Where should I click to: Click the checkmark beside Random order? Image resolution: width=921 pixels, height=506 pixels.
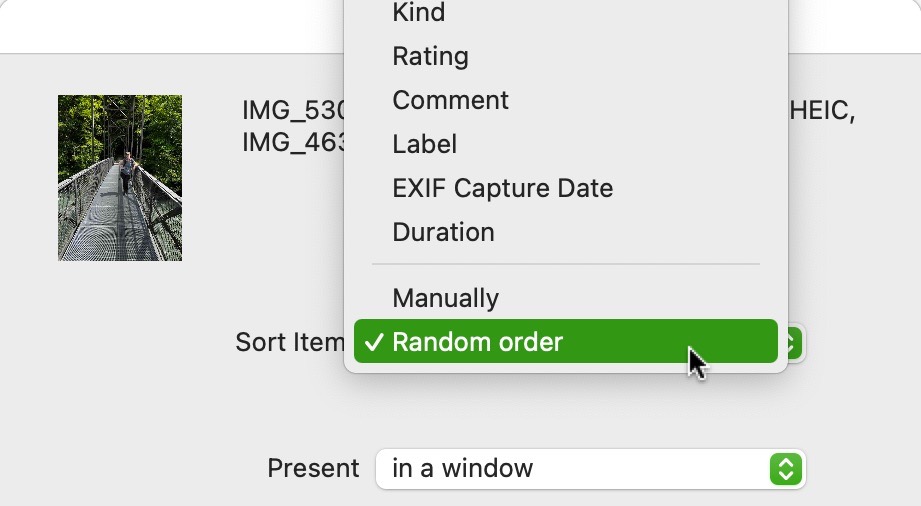pyautogui.click(x=373, y=342)
